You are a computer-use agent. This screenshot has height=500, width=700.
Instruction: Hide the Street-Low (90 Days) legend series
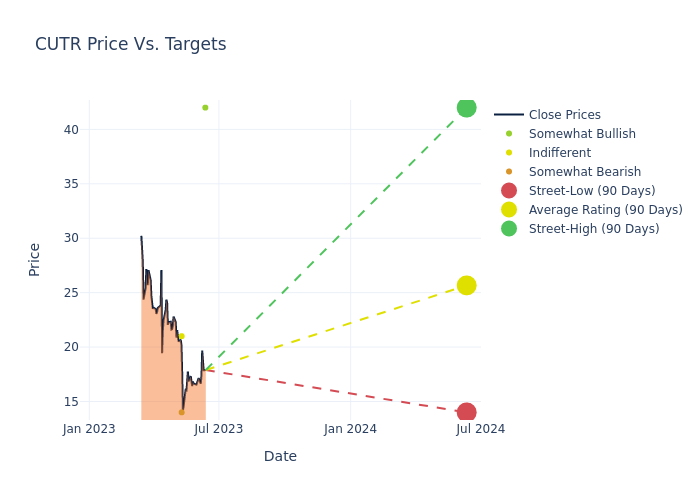point(592,191)
